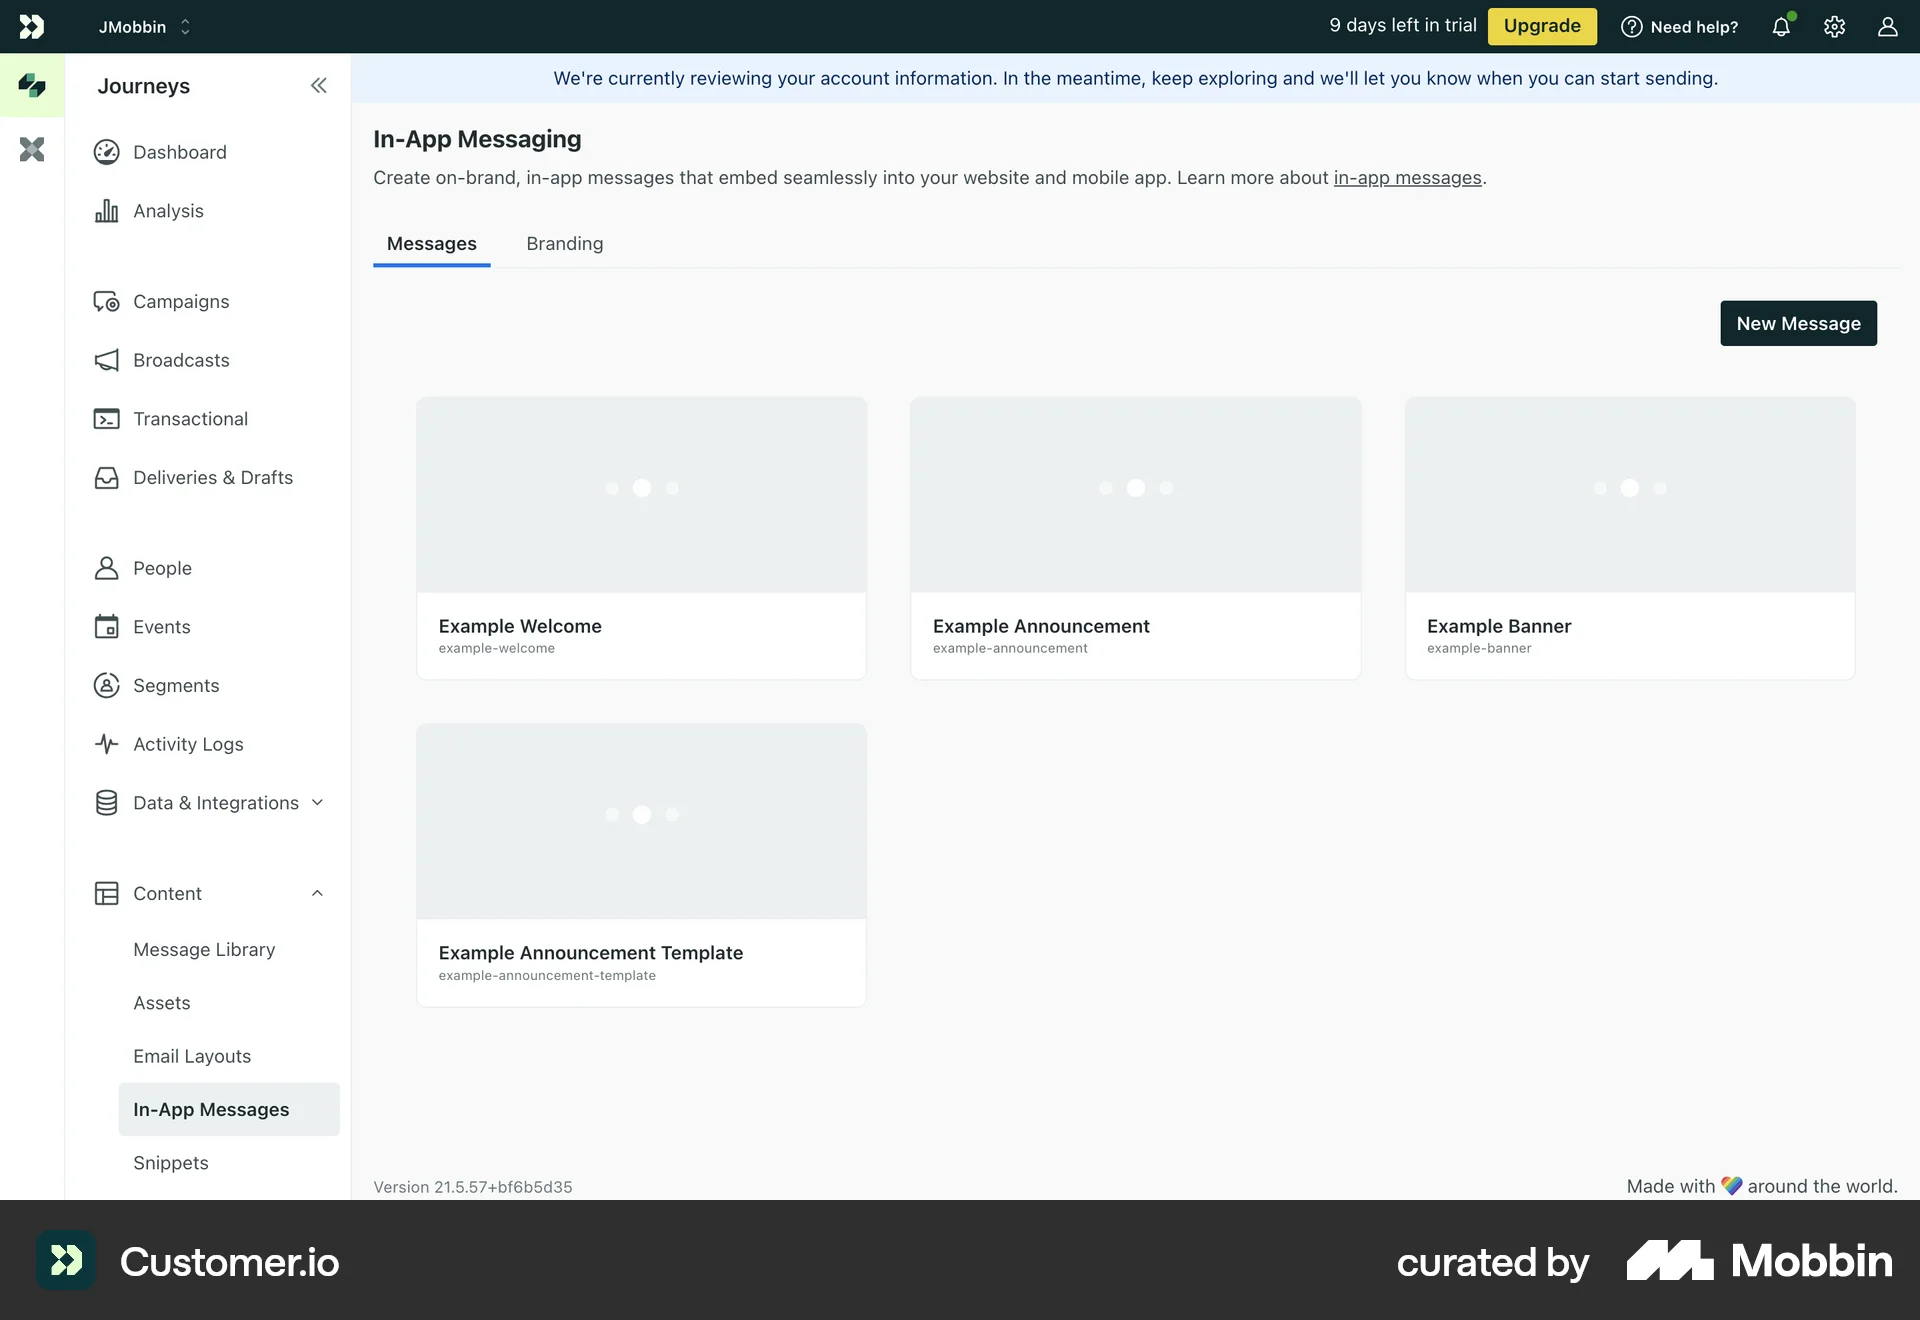Open the Transactional messages section
1920x1320 pixels.
point(190,418)
